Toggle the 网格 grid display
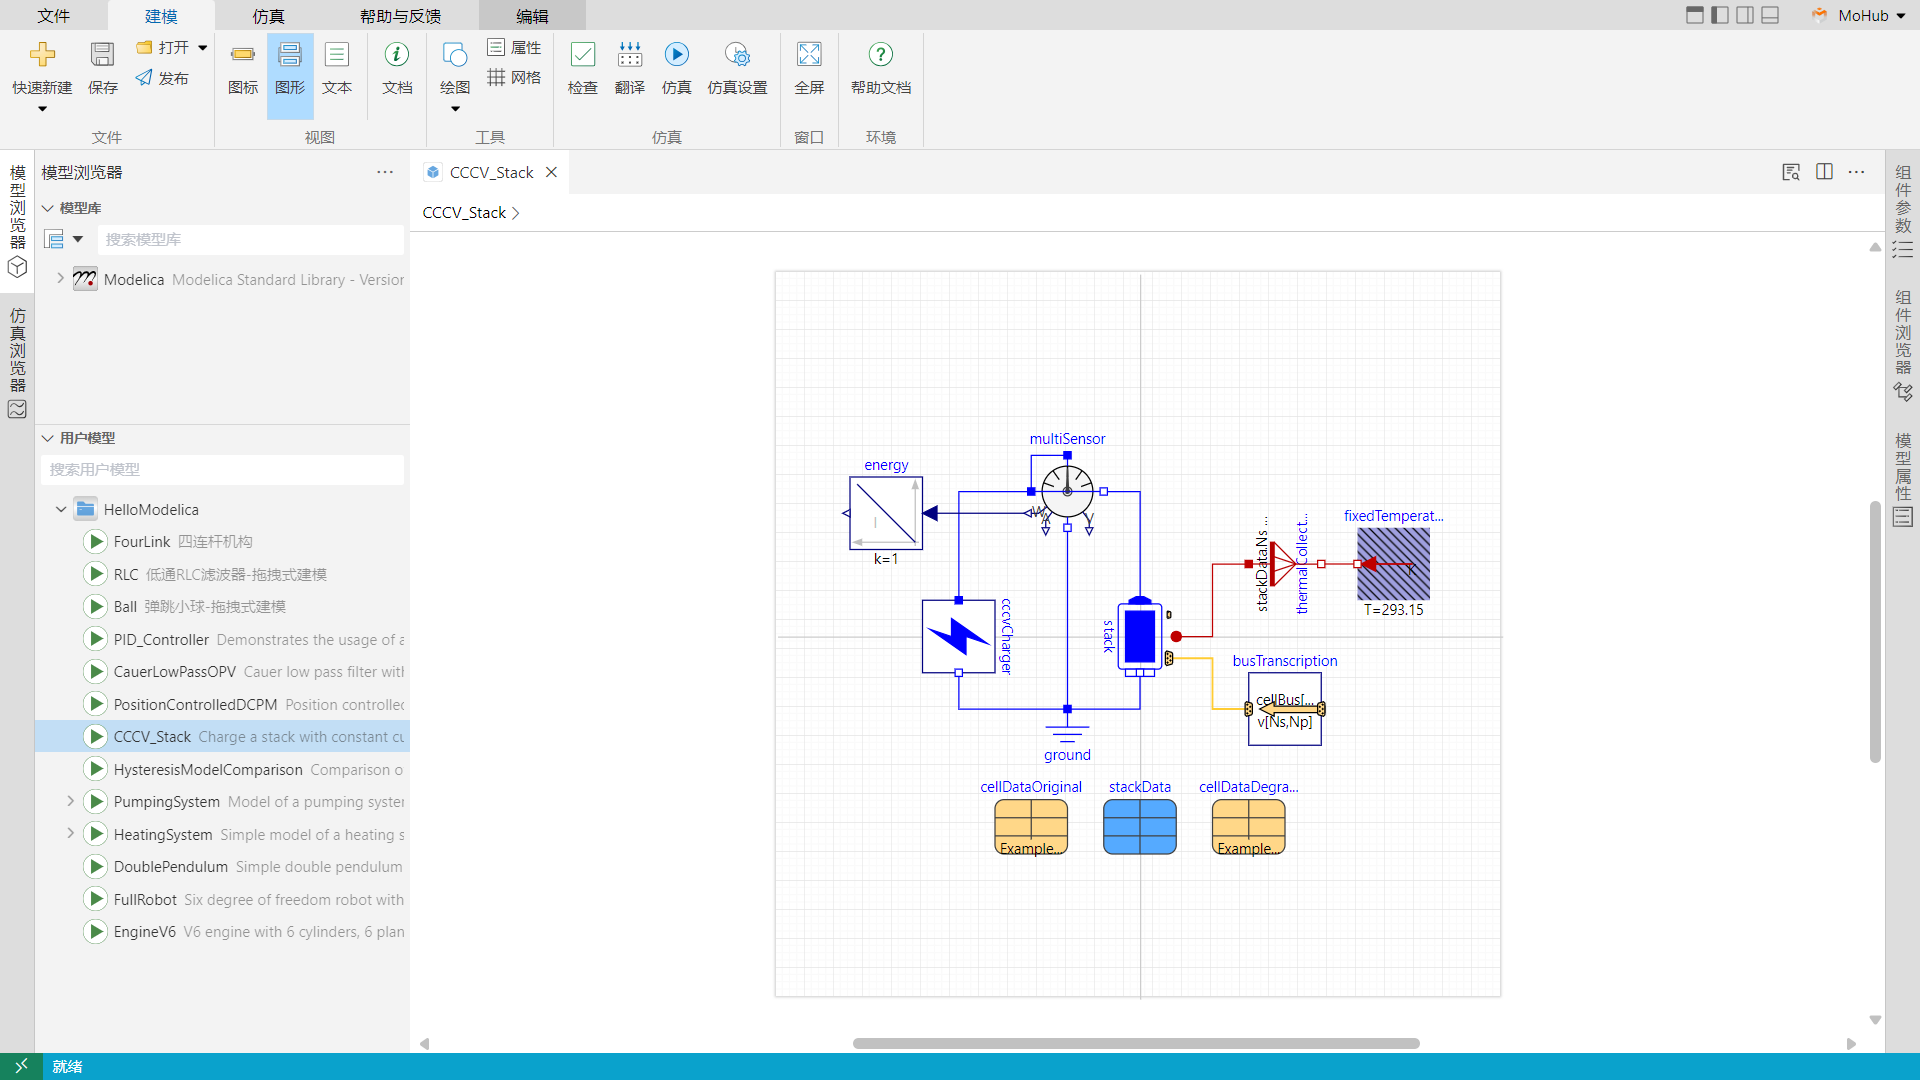 (515, 77)
